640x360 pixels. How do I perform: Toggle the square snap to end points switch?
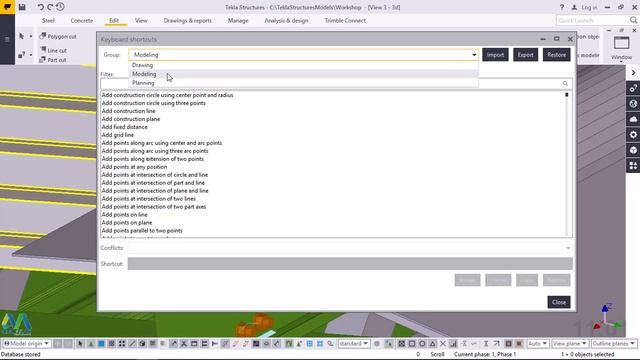412,344
